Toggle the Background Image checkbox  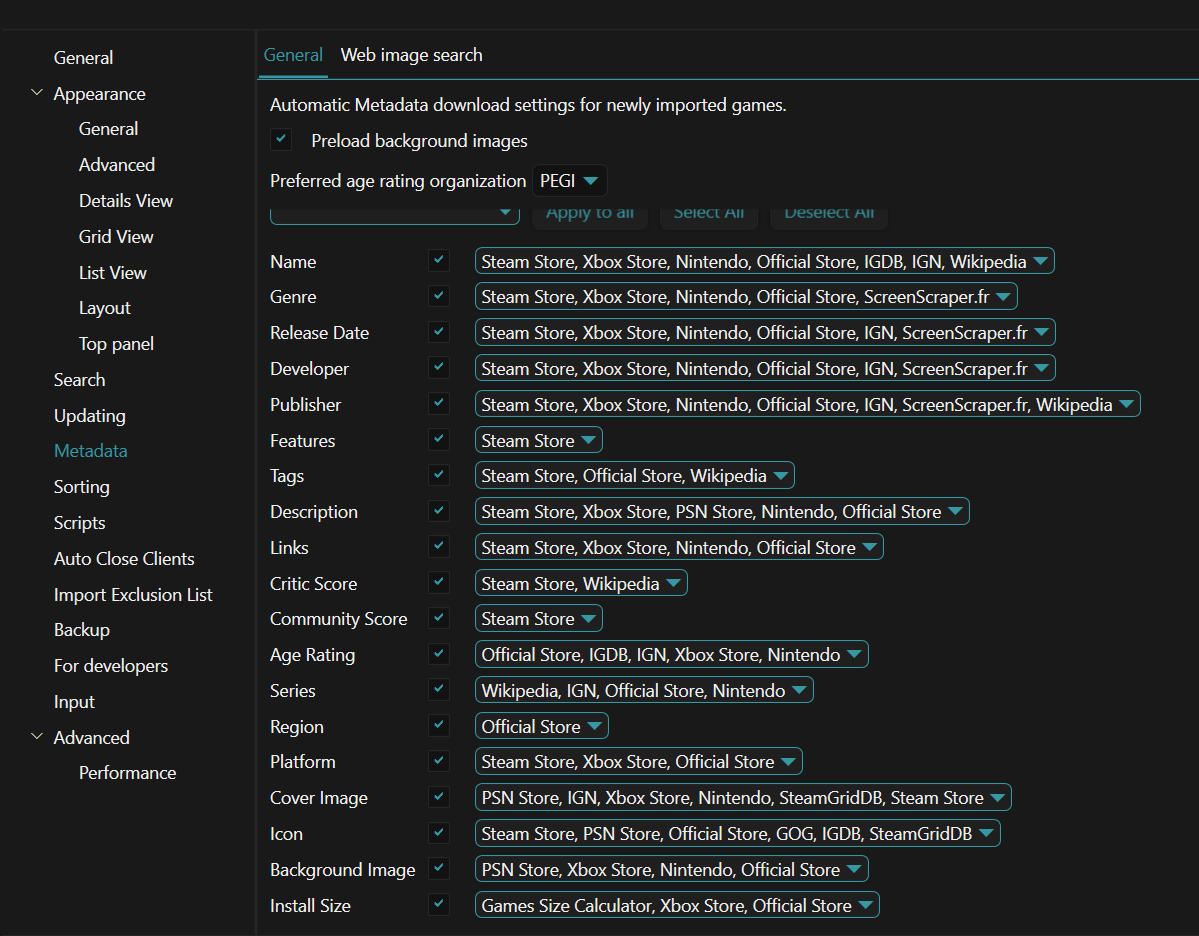[439, 868]
